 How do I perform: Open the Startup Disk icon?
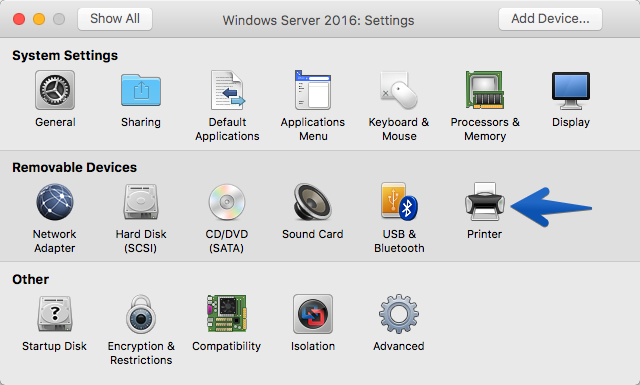(x=55, y=314)
